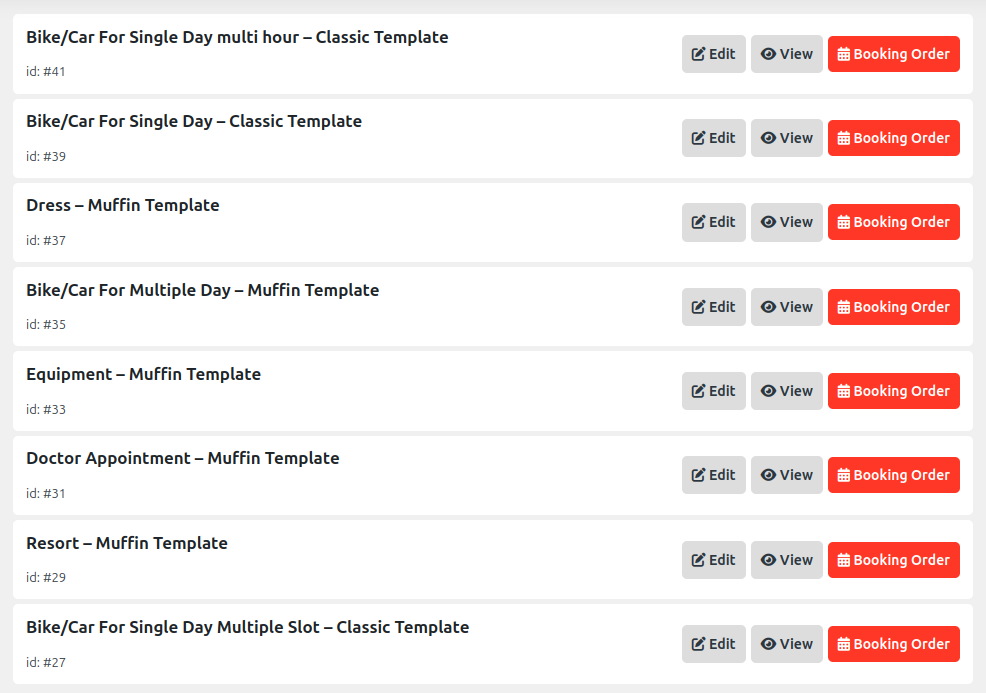Click calendar icon in Dress row's Booking Order
The height and width of the screenshot is (693, 986).
click(x=843, y=222)
